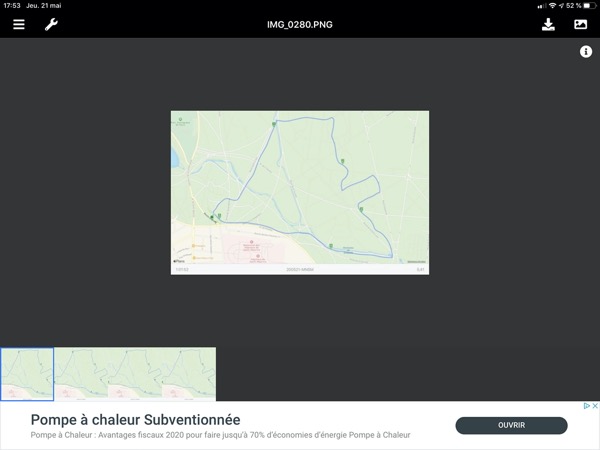Tap the download icon in header
The width and height of the screenshot is (600, 450).
point(548,24)
